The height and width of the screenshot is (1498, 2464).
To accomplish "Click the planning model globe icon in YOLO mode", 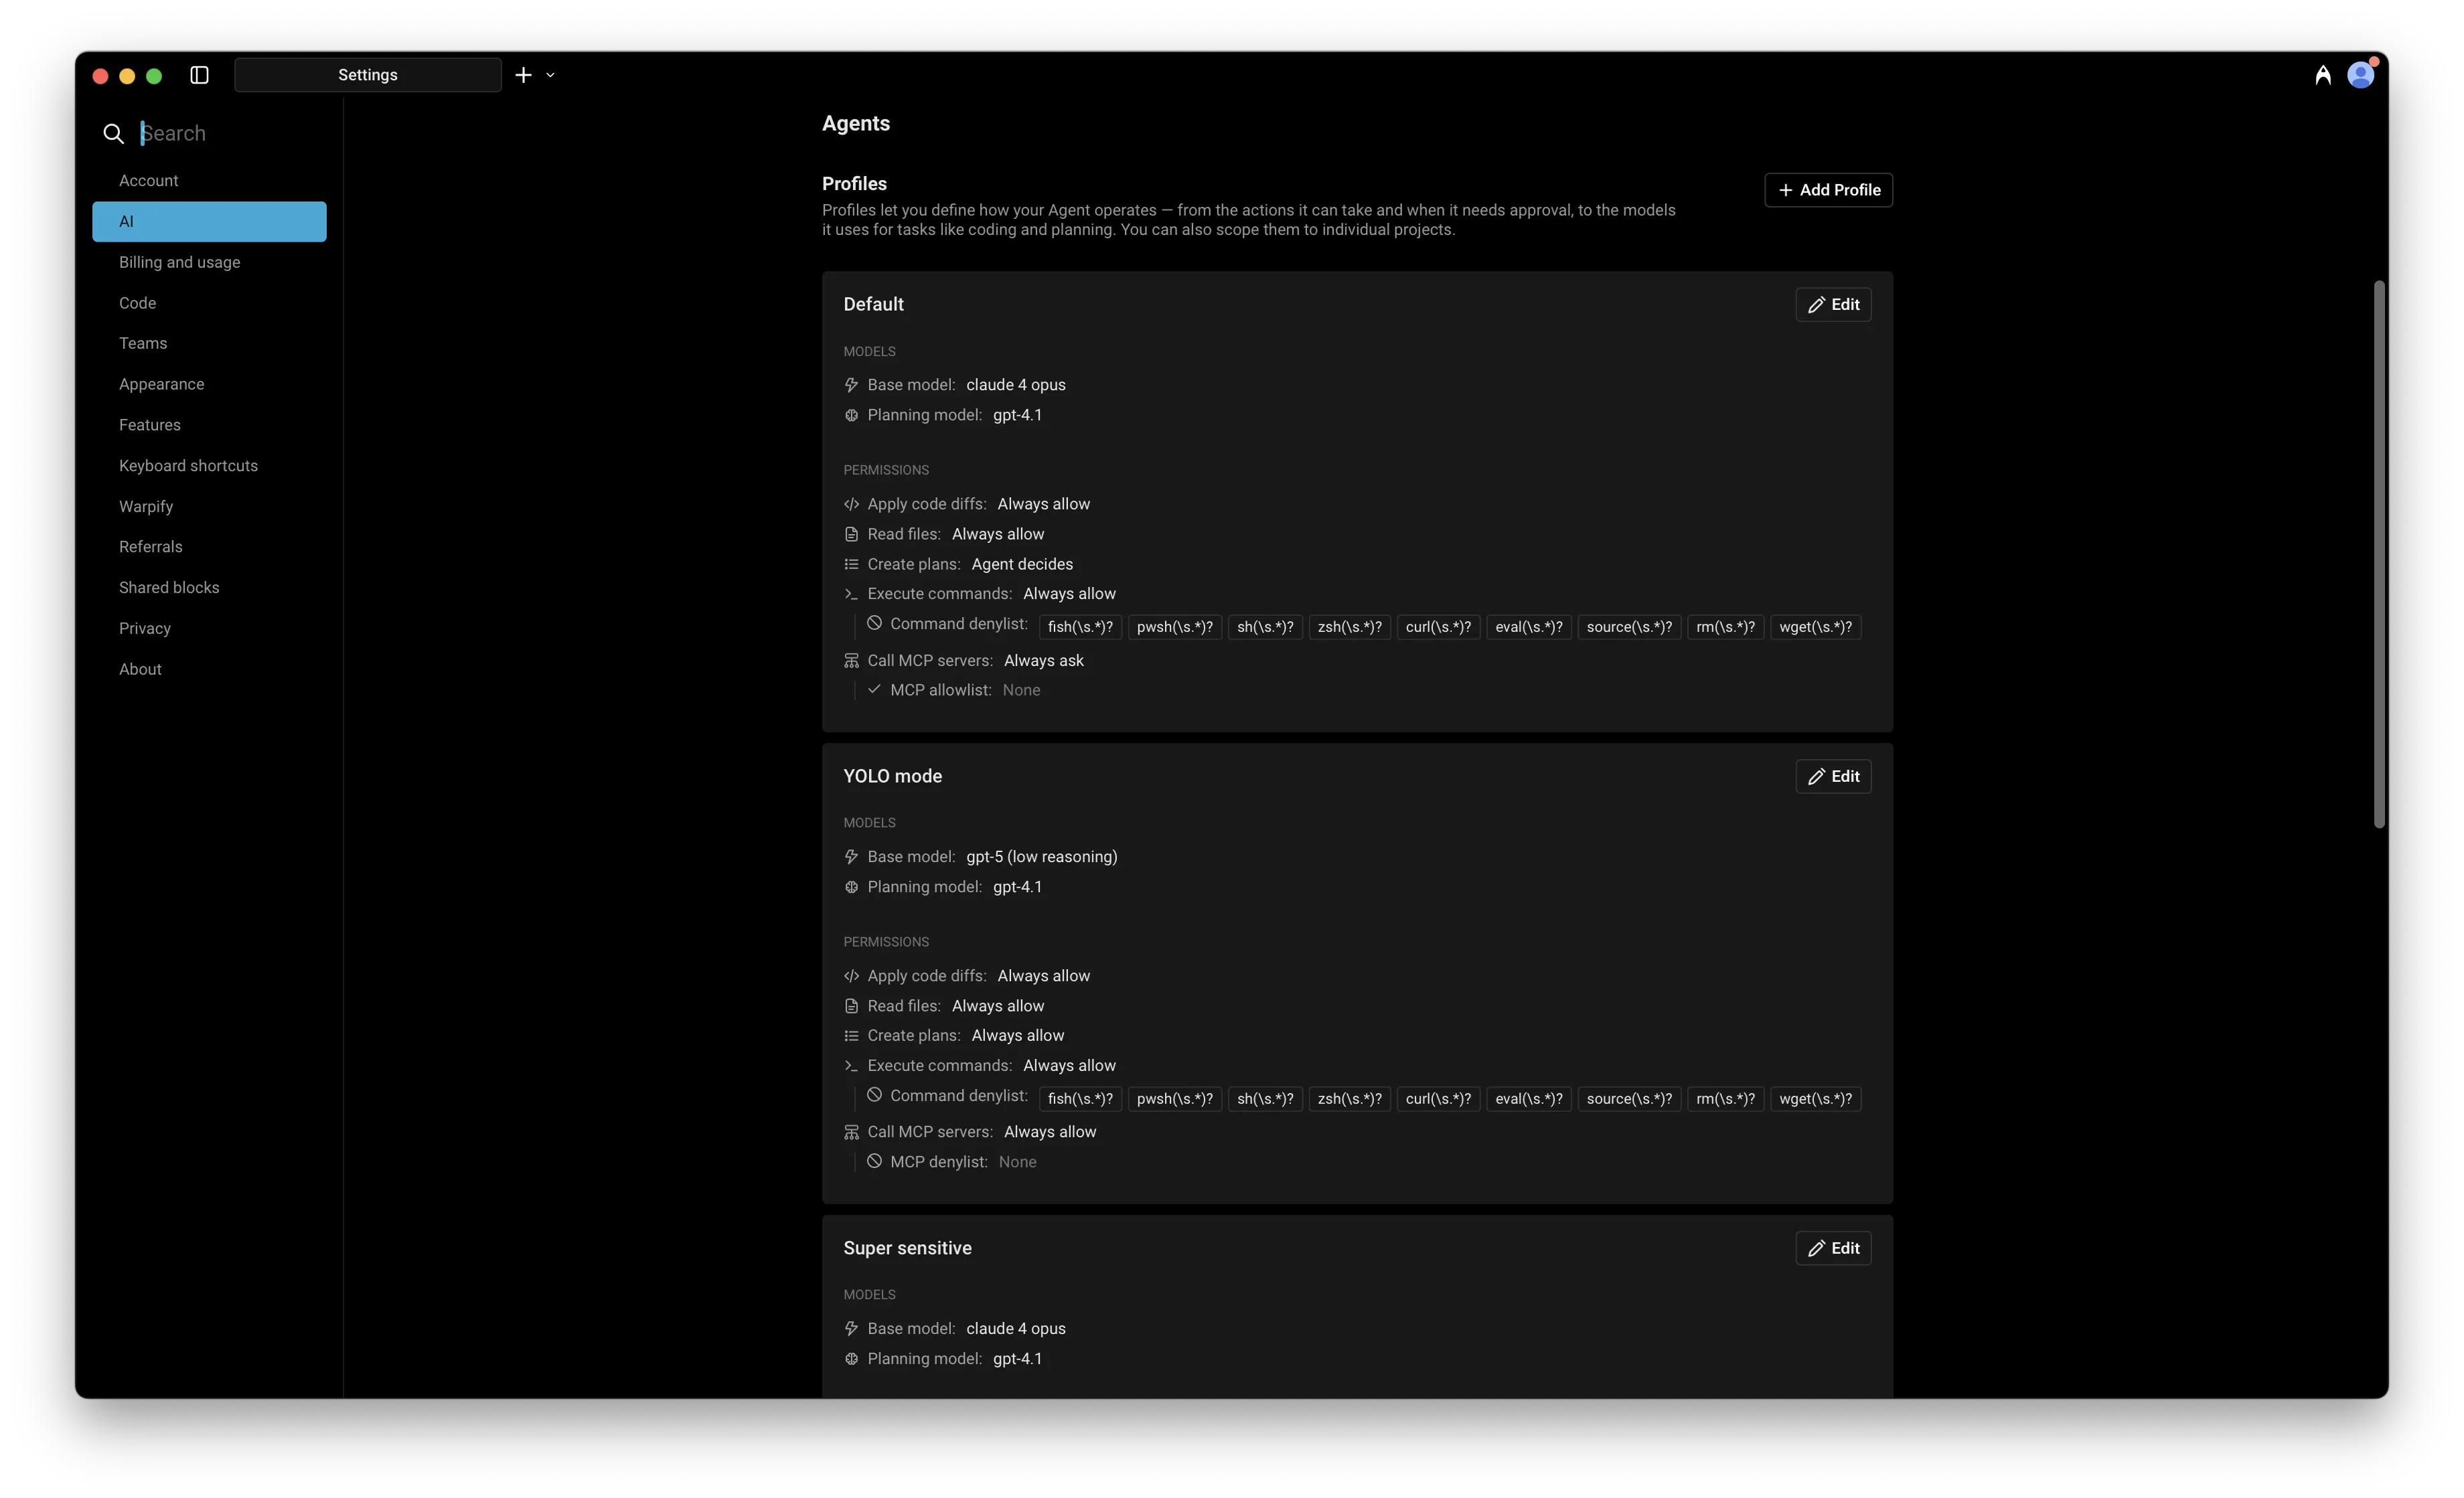I will click(x=851, y=887).
